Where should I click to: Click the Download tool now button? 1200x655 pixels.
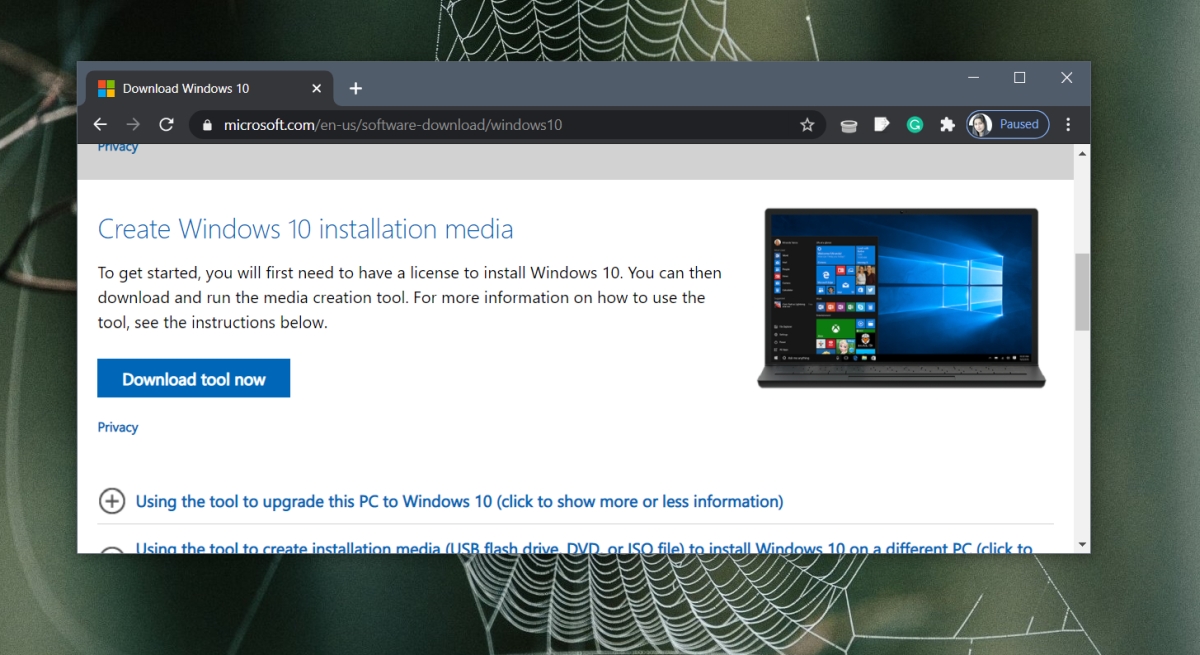pyautogui.click(x=193, y=378)
